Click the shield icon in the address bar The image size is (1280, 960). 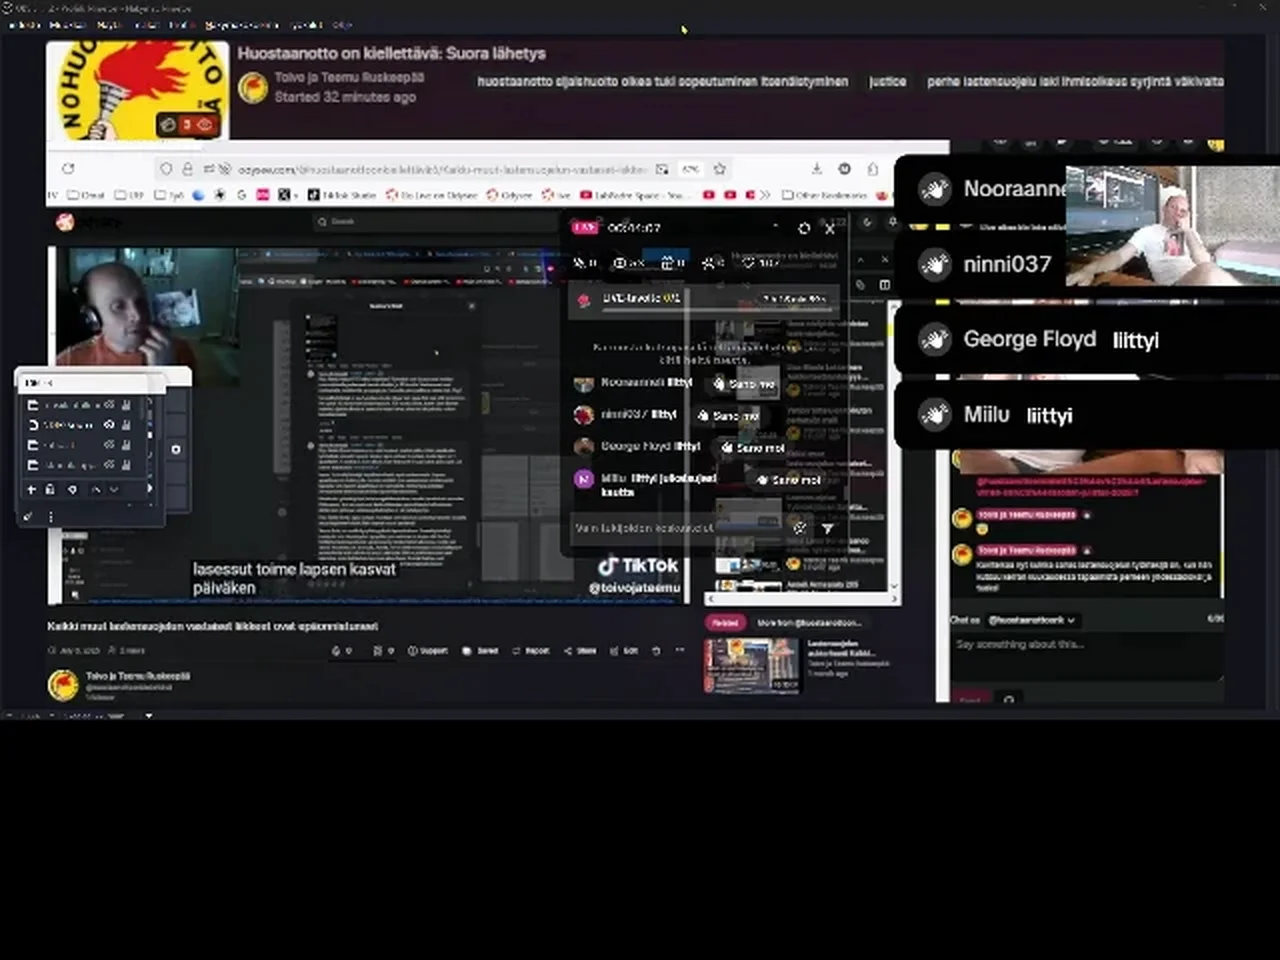click(166, 169)
